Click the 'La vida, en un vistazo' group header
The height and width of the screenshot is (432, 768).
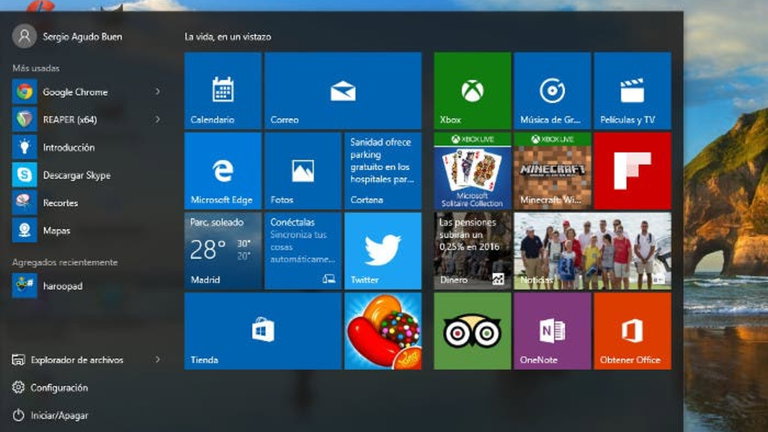tap(228, 37)
